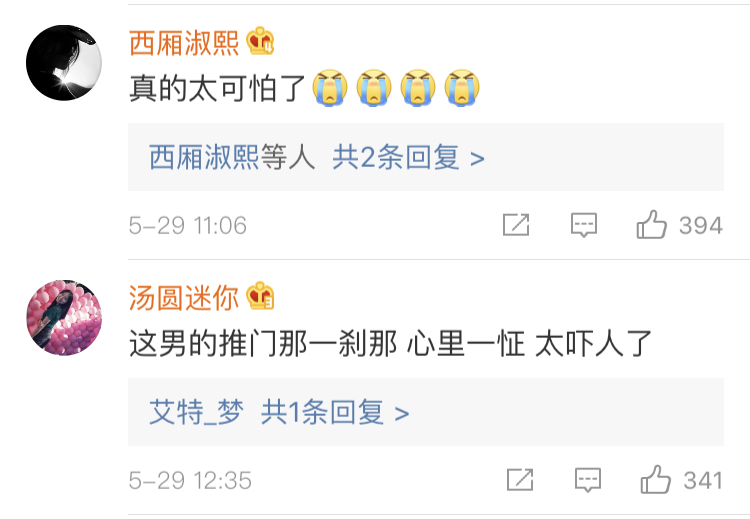The width and height of the screenshot is (750, 519).
Task: Open the username 西厢淑熙 in orange
Action: tap(184, 43)
